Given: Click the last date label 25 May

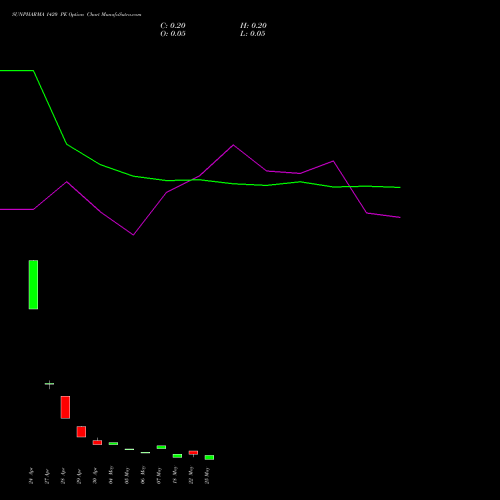Looking at the screenshot, I should coord(207,476).
